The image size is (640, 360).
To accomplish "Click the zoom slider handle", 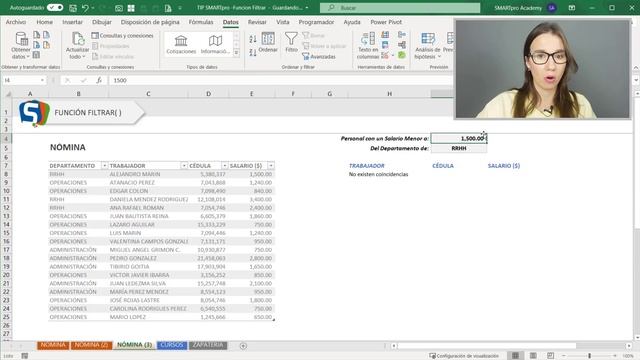I will [589, 356].
